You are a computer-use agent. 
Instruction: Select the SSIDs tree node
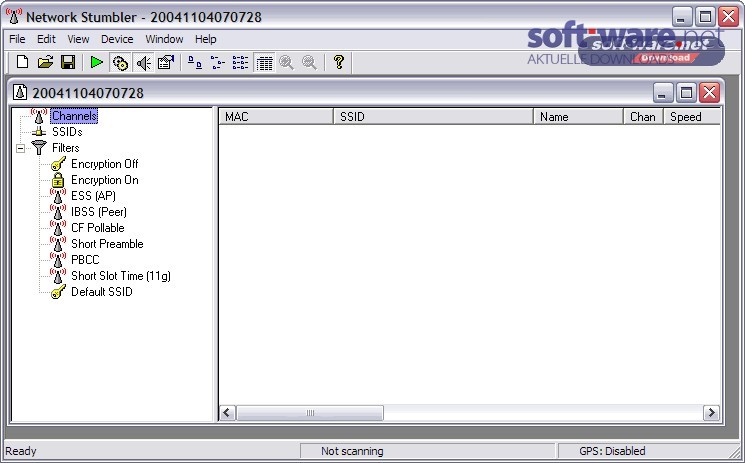click(x=67, y=132)
